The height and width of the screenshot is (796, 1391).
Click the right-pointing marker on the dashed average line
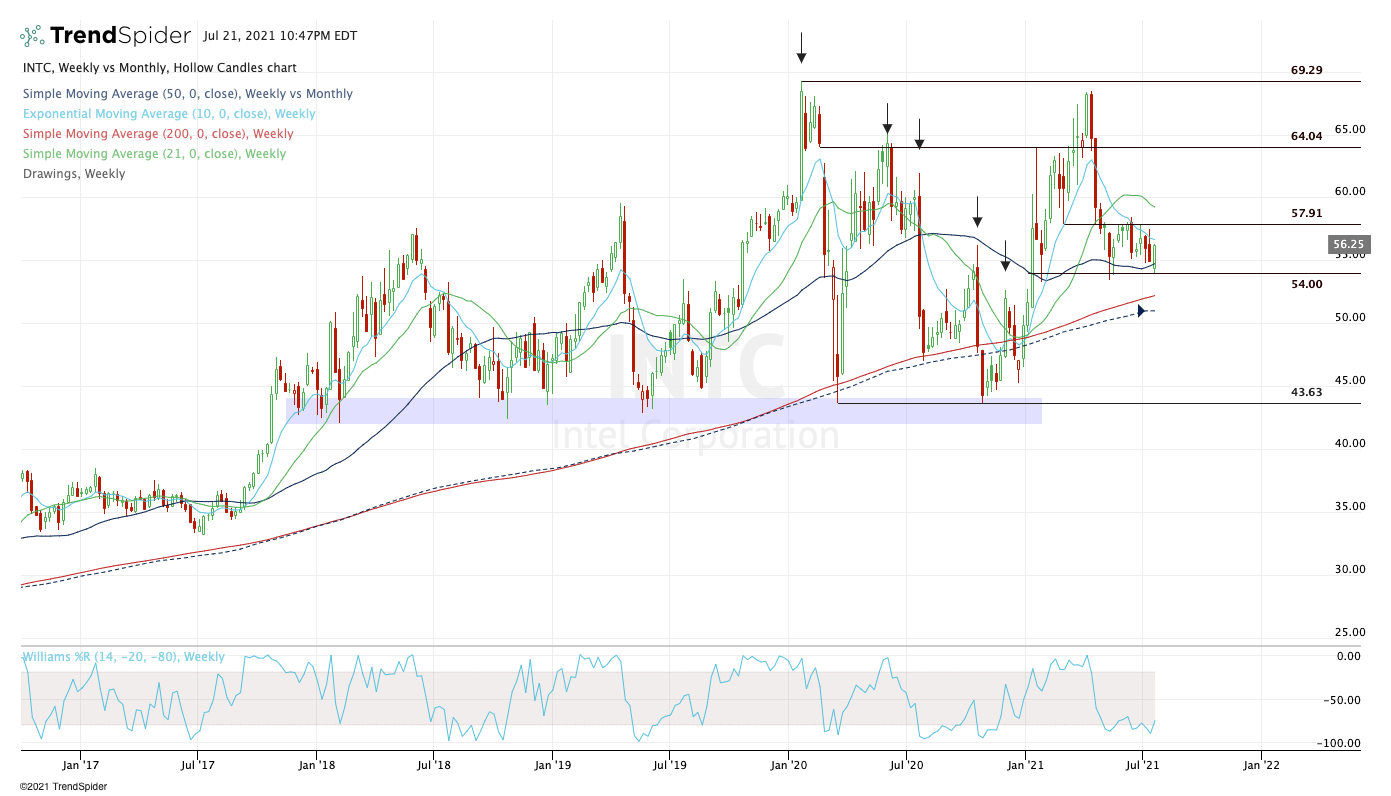[x=1141, y=311]
